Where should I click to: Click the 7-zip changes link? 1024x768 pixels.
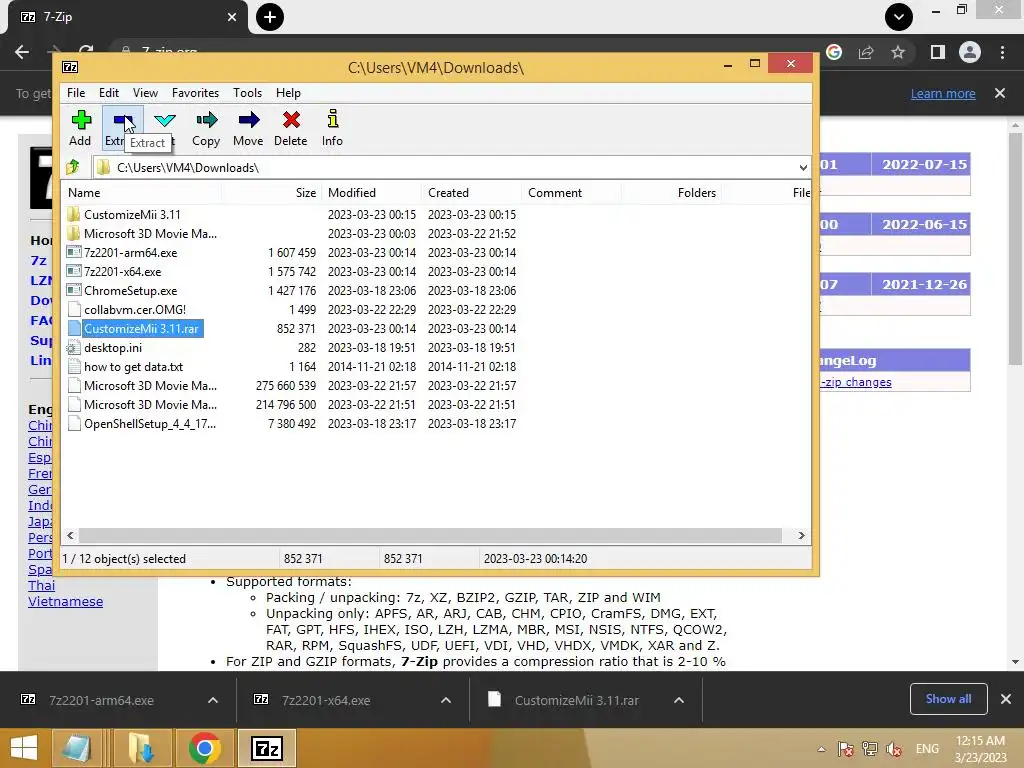[856, 382]
